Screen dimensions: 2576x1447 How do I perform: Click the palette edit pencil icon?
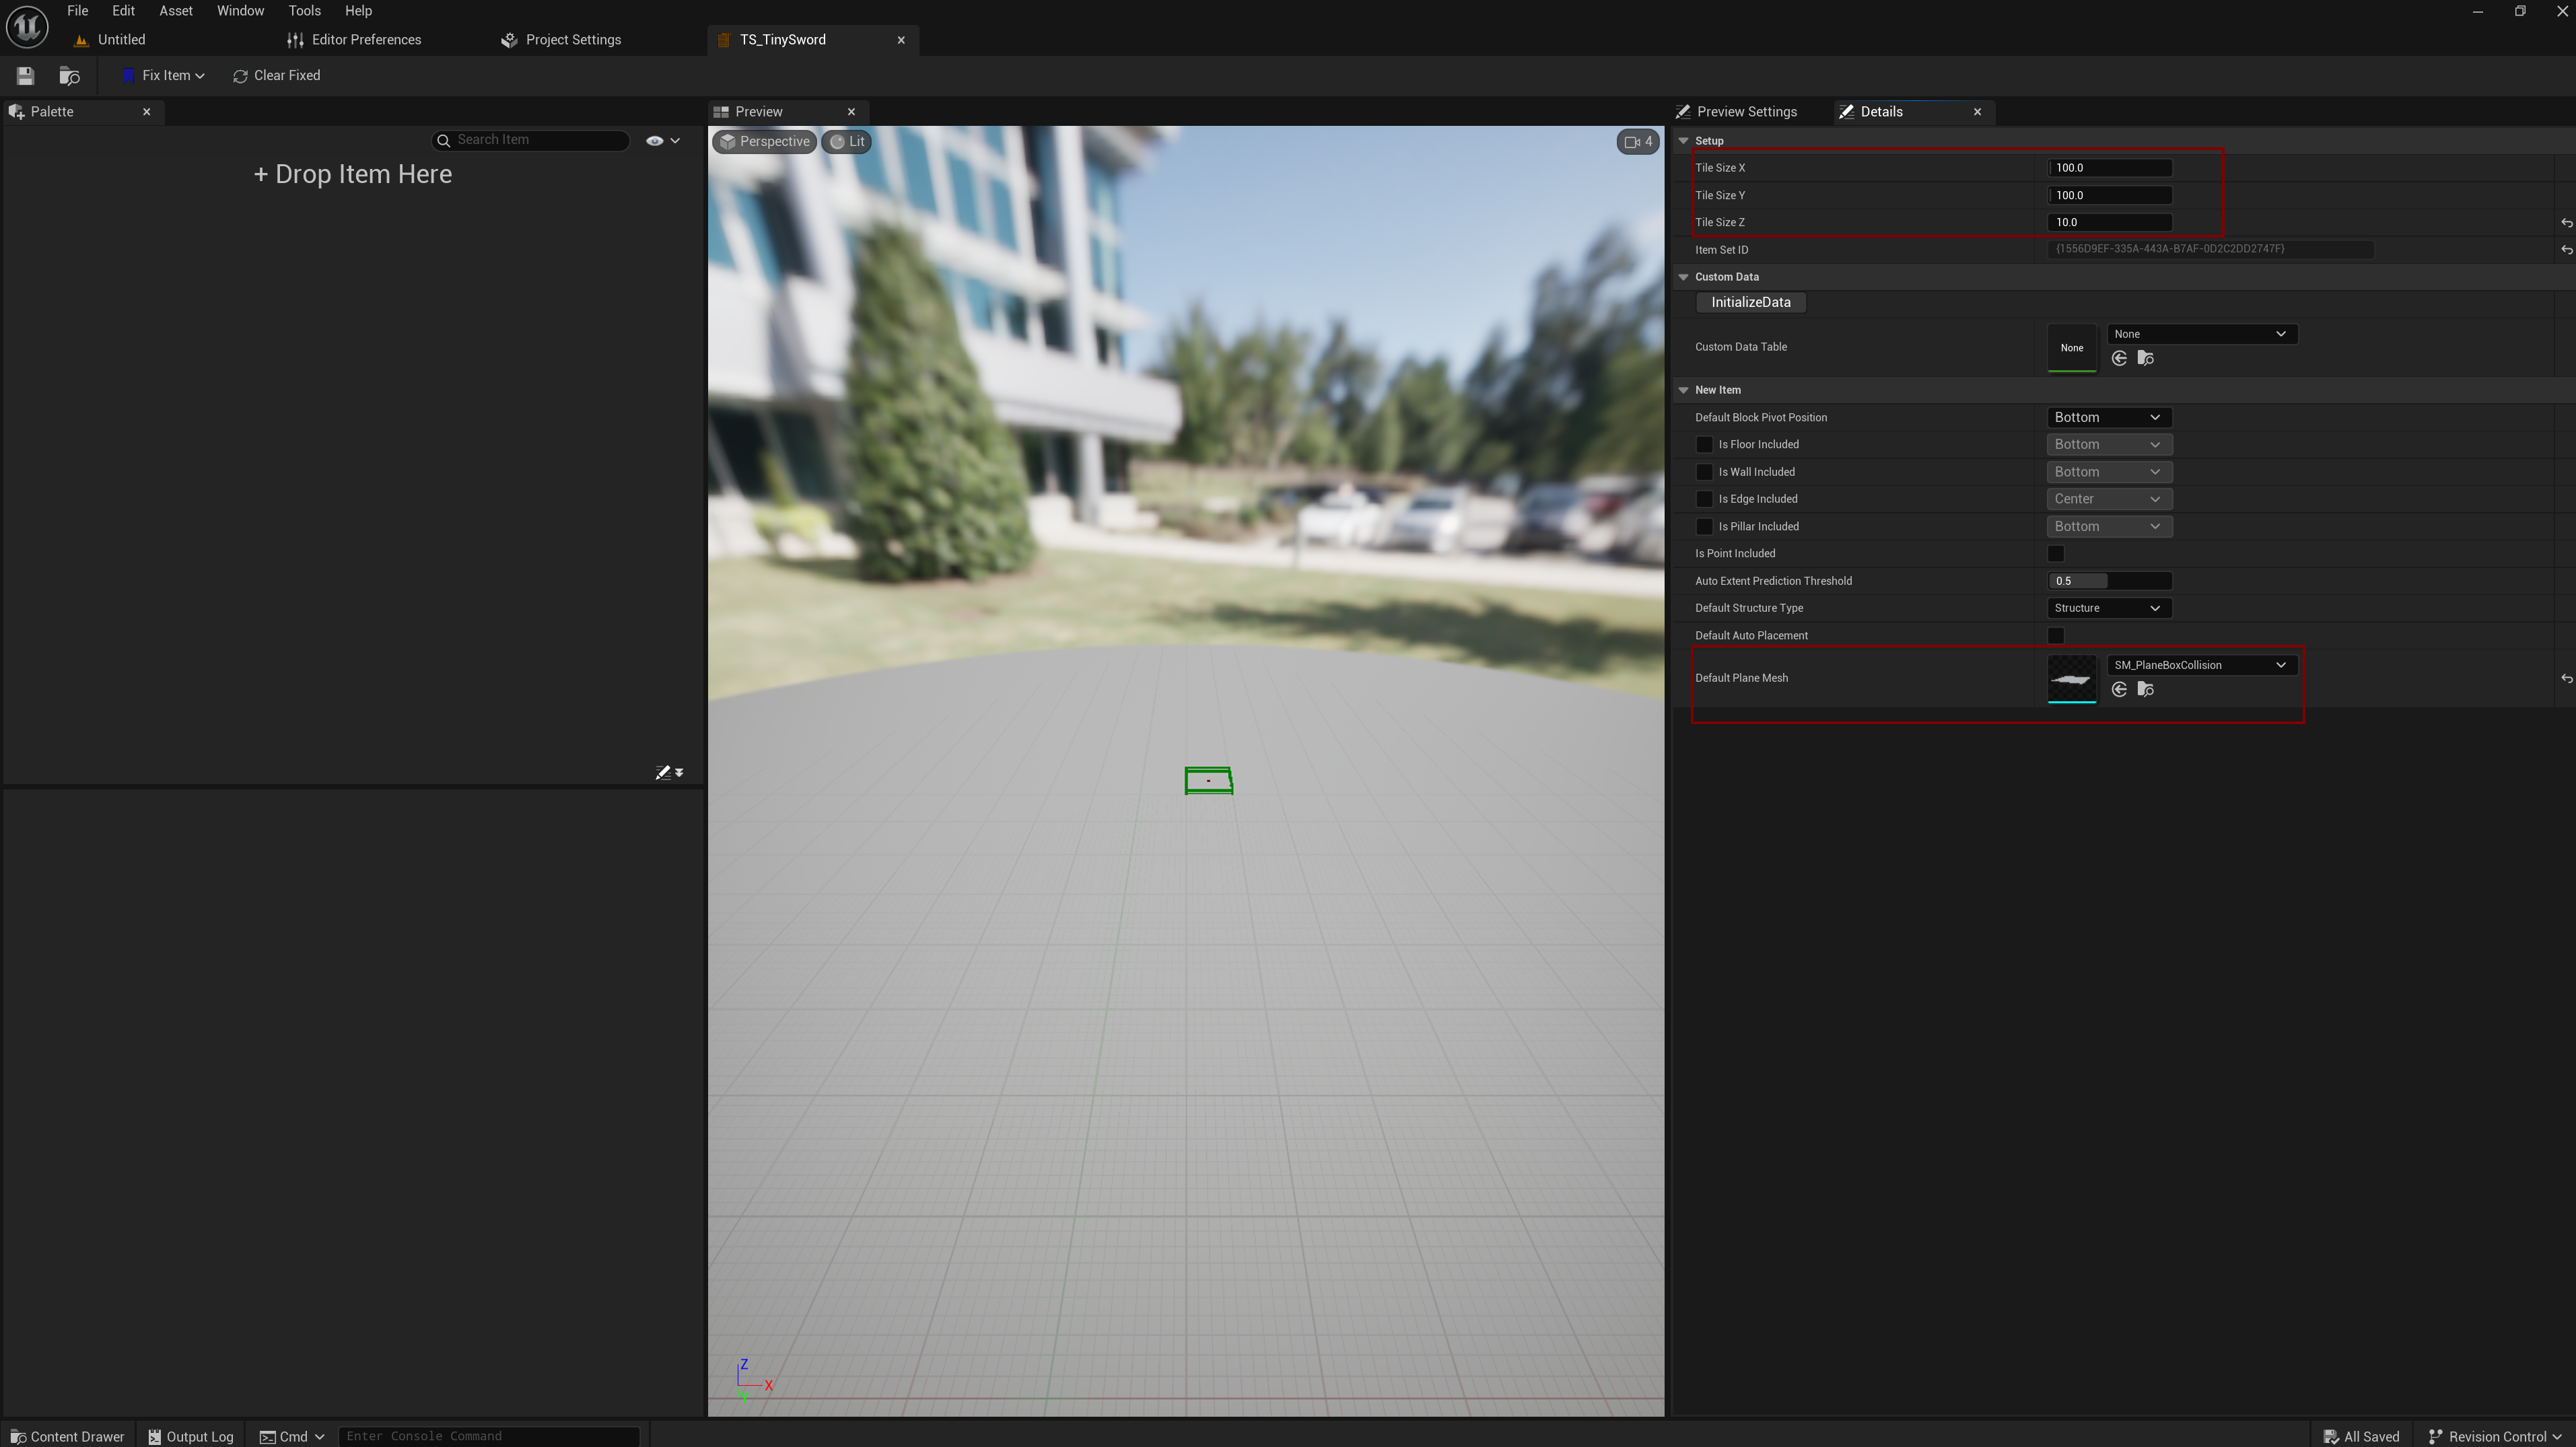[x=662, y=772]
